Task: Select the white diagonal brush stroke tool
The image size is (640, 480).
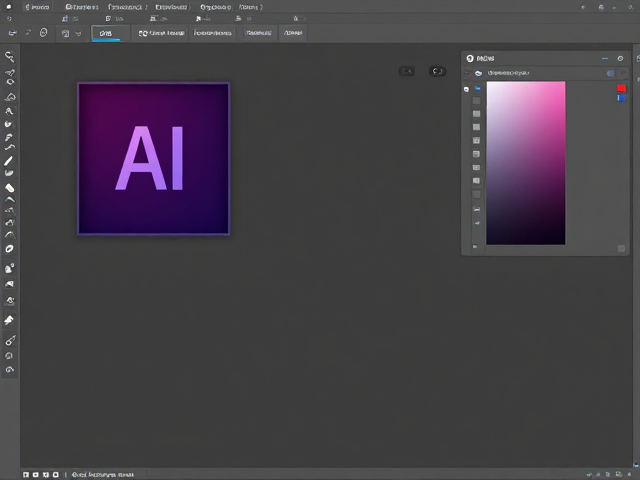Action: (9, 161)
